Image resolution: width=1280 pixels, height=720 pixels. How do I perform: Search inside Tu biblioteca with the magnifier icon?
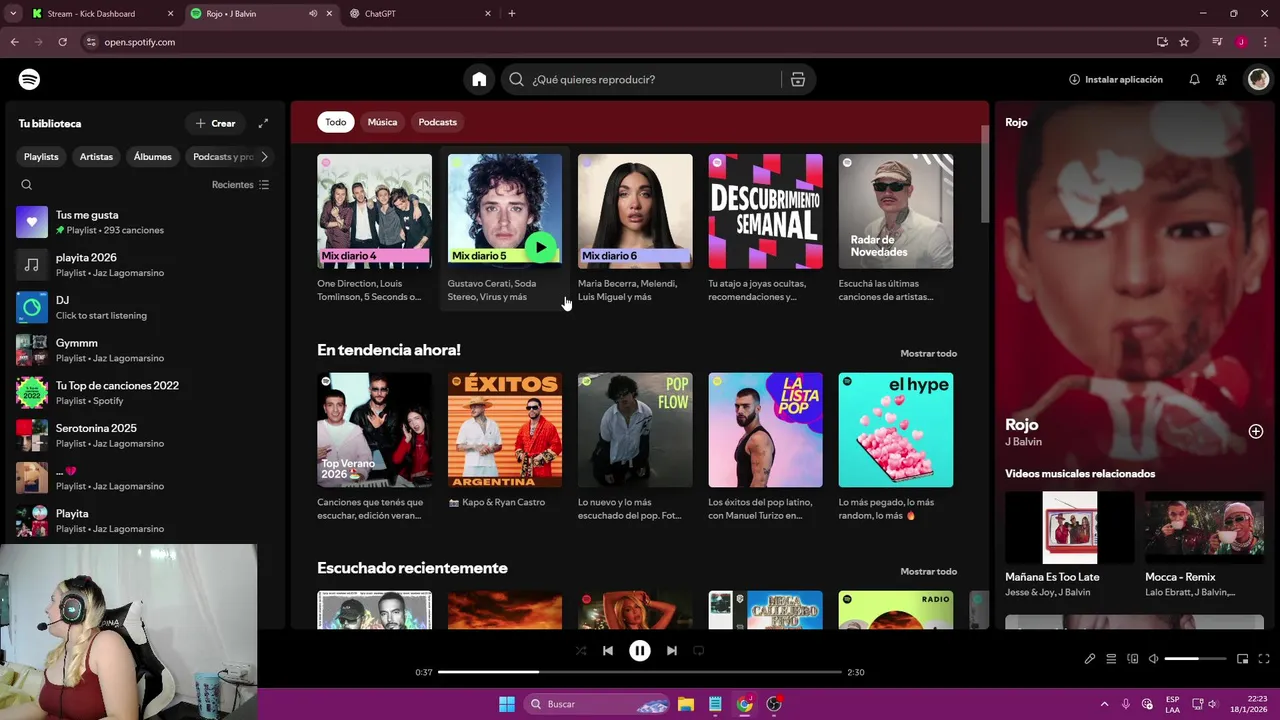(27, 185)
